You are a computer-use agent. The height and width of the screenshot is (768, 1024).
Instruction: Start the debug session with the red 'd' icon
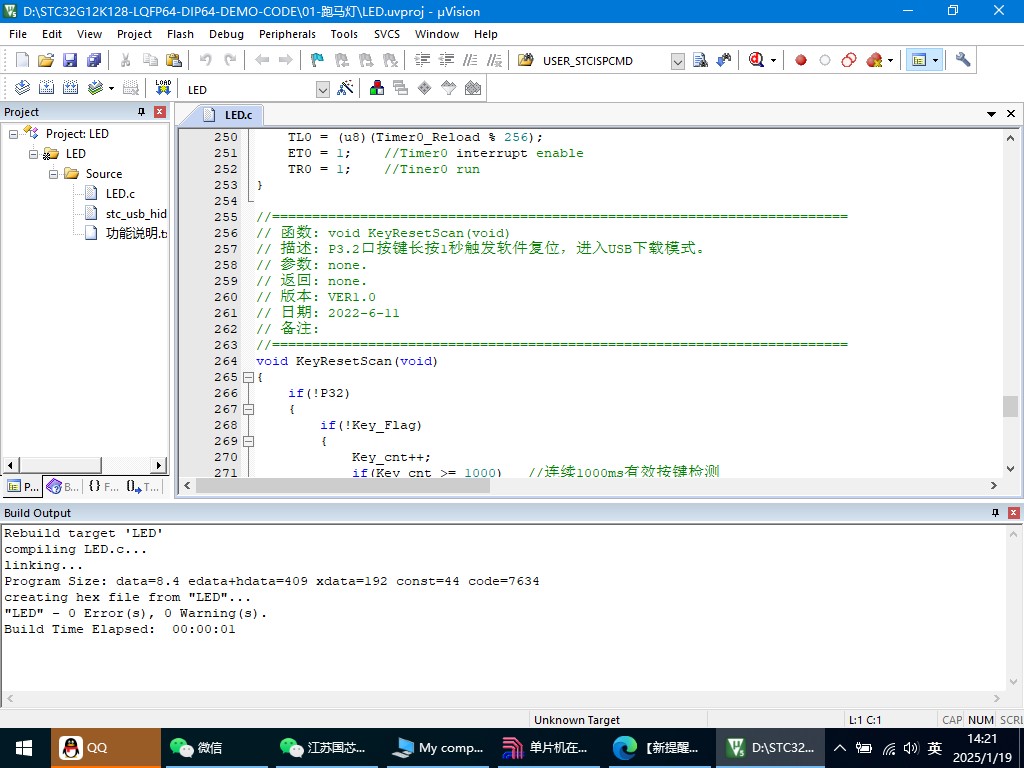(756, 60)
